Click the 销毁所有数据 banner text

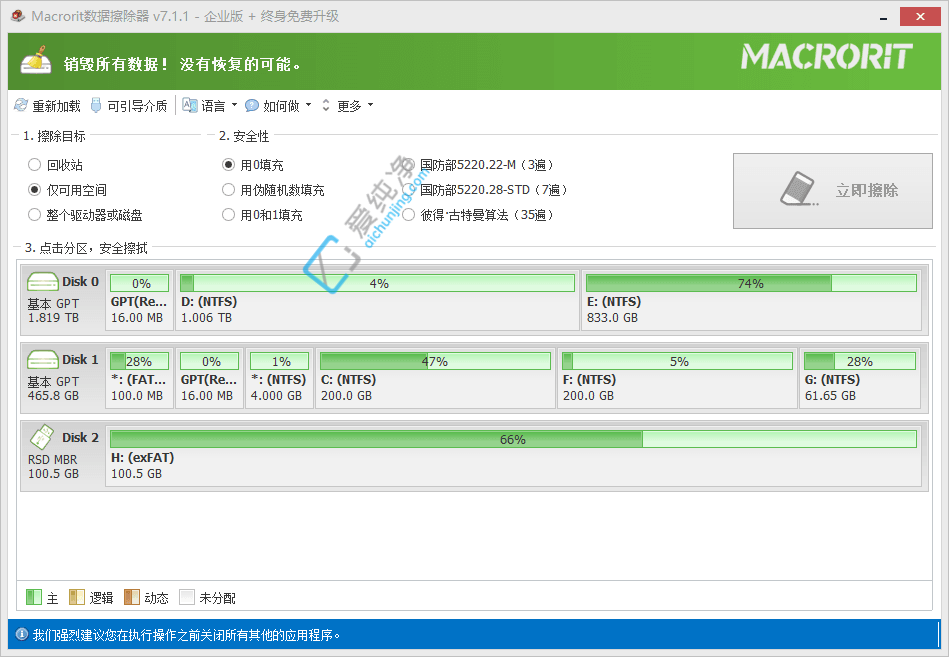point(182,64)
